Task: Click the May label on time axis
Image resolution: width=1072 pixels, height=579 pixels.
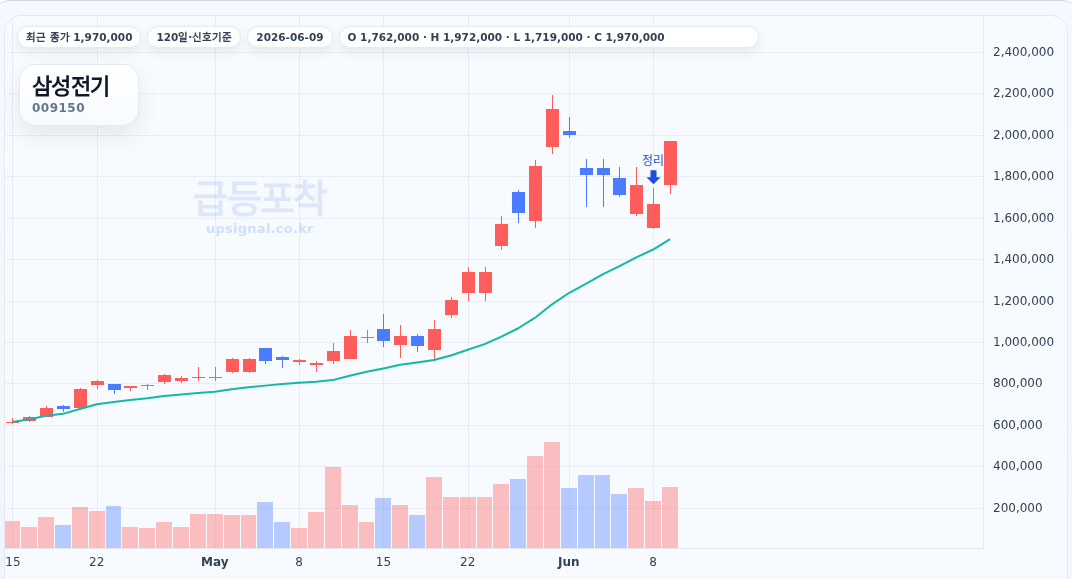Action: pyautogui.click(x=215, y=562)
